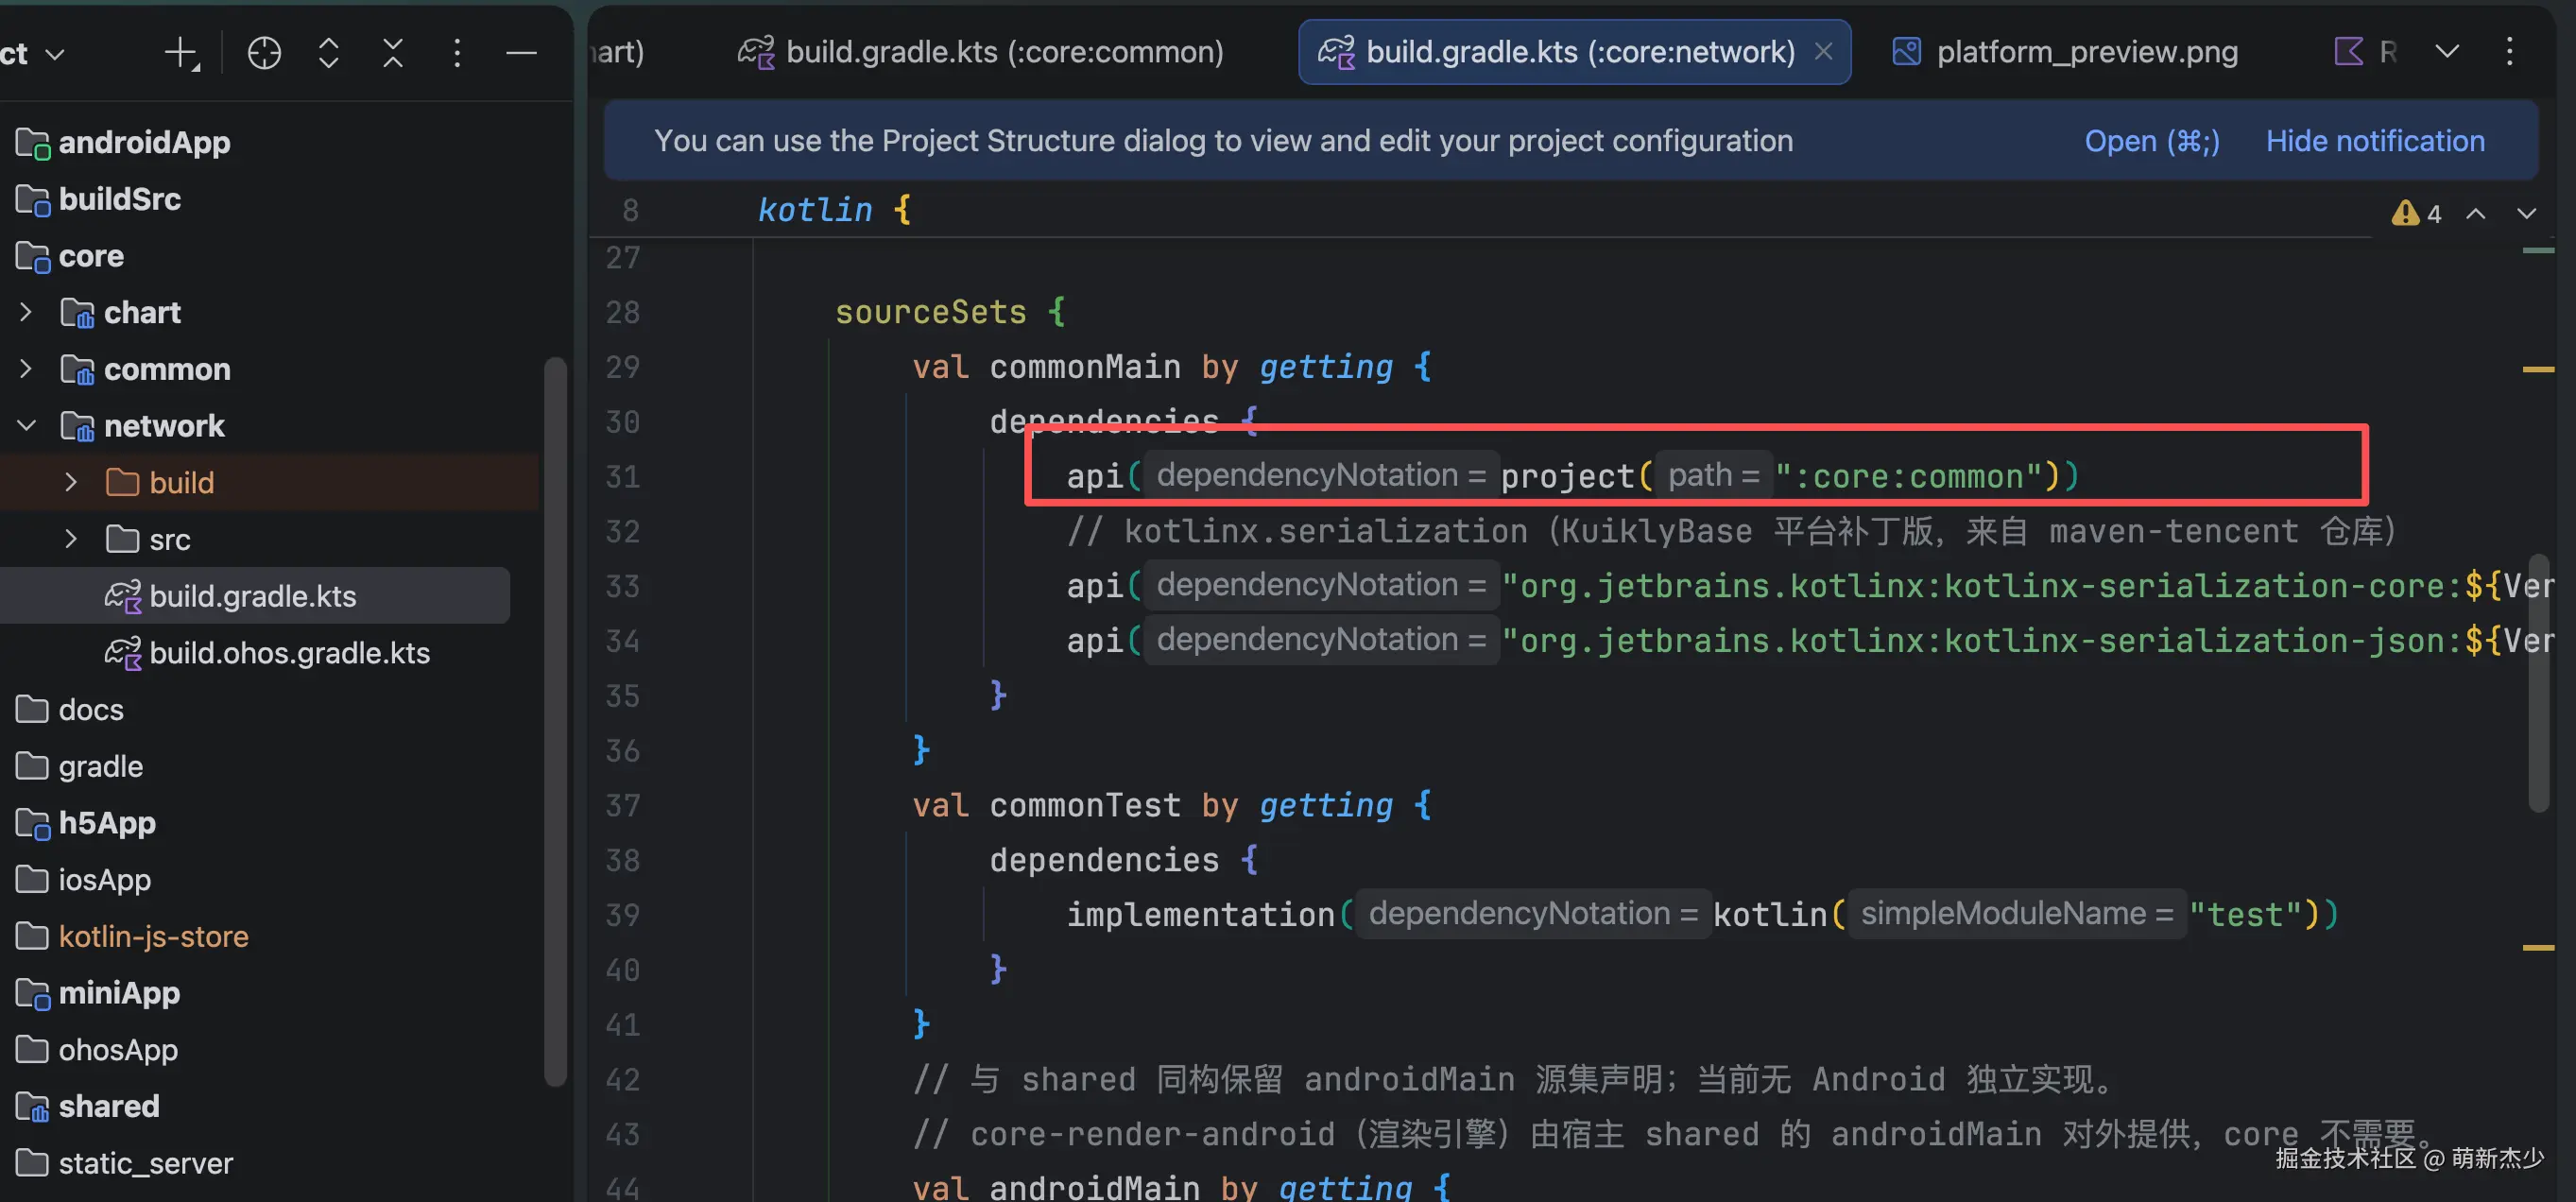
Task: Select kotlin-js-store folder
Action: pyautogui.click(x=133, y=937)
